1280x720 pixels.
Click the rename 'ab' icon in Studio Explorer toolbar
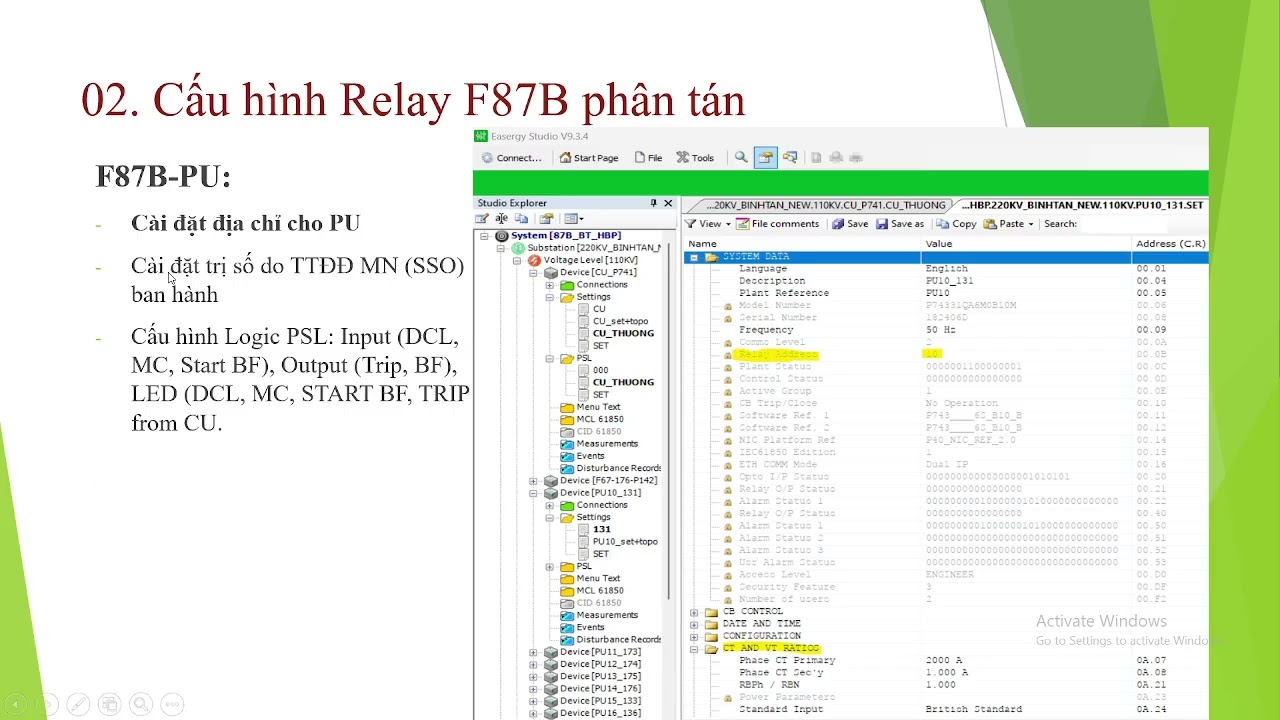click(501, 219)
